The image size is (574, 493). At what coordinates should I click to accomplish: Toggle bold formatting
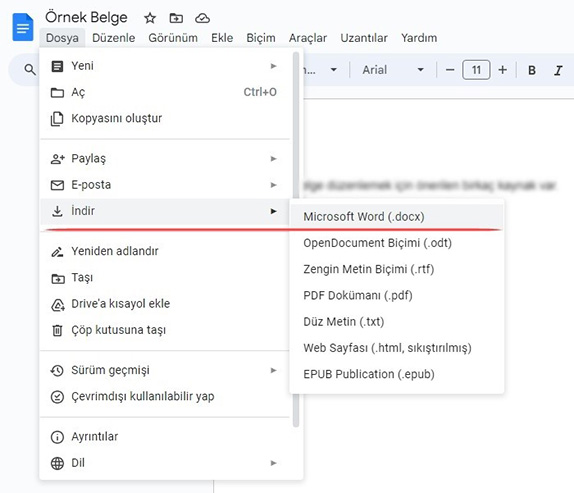[x=532, y=70]
